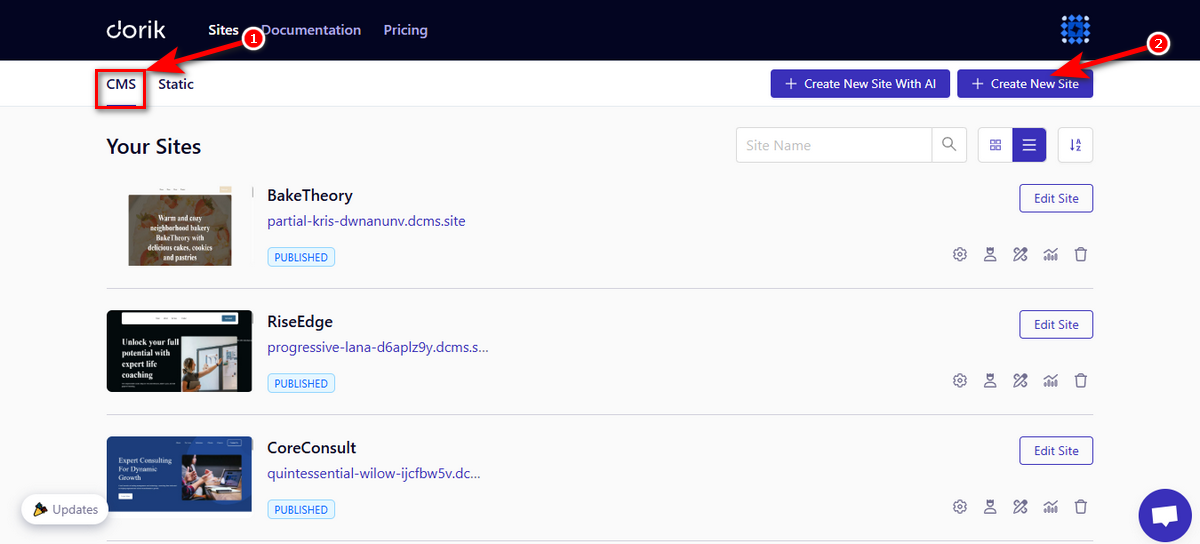The width and height of the screenshot is (1200, 544).
Task: Click Create New Site With AI
Action: tap(860, 84)
